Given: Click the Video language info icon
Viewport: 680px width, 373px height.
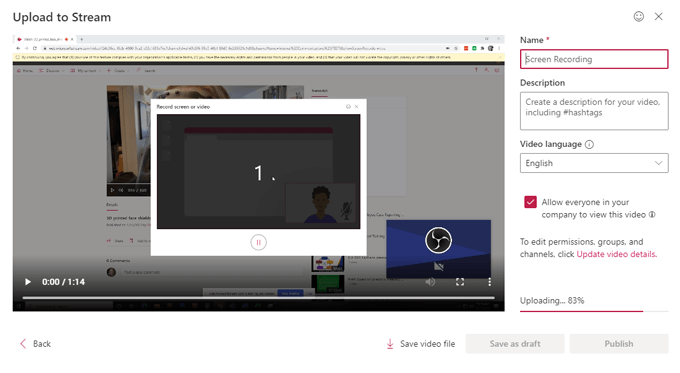Looking at the screenshot, I should 589,144.
